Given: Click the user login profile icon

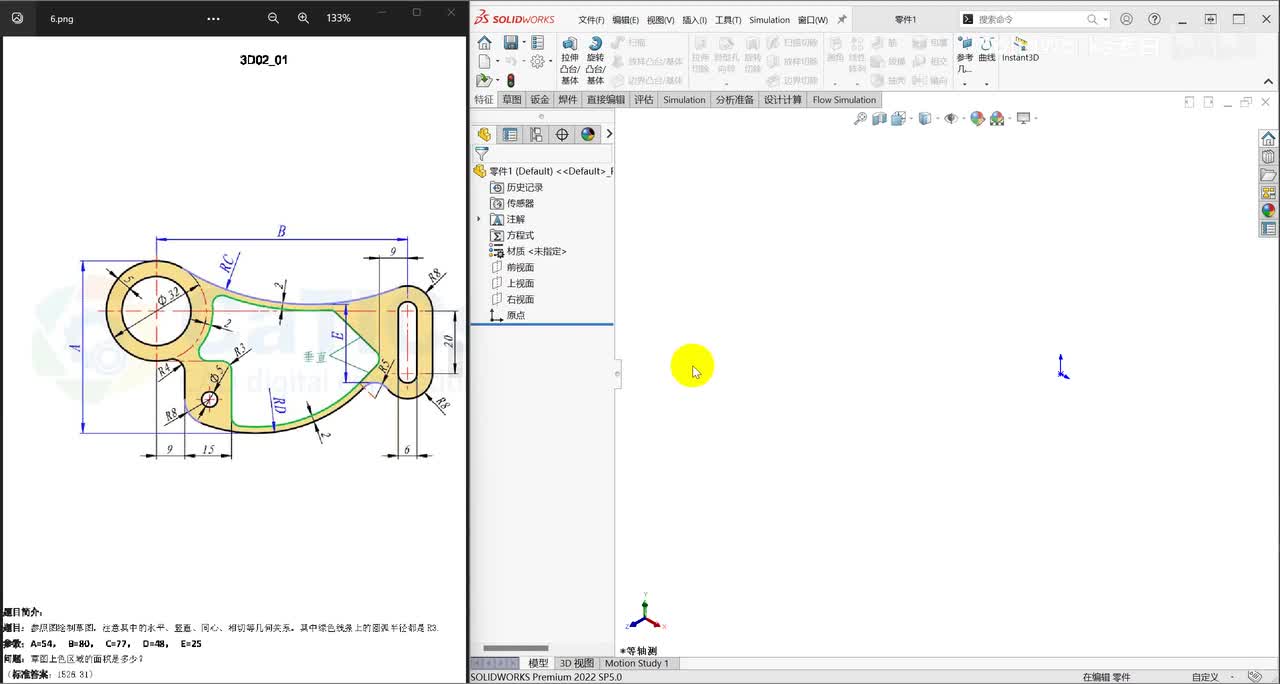Looking at the screenshot, I should point(1127,19).
